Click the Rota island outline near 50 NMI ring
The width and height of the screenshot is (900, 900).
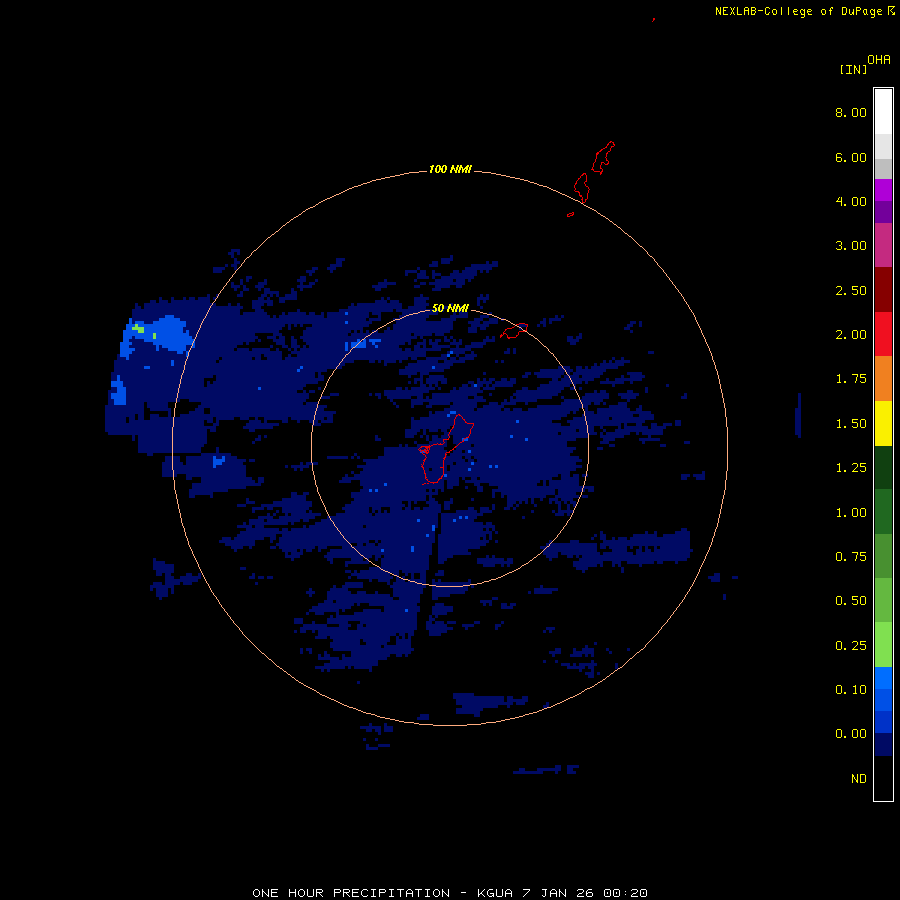(514, 331)
